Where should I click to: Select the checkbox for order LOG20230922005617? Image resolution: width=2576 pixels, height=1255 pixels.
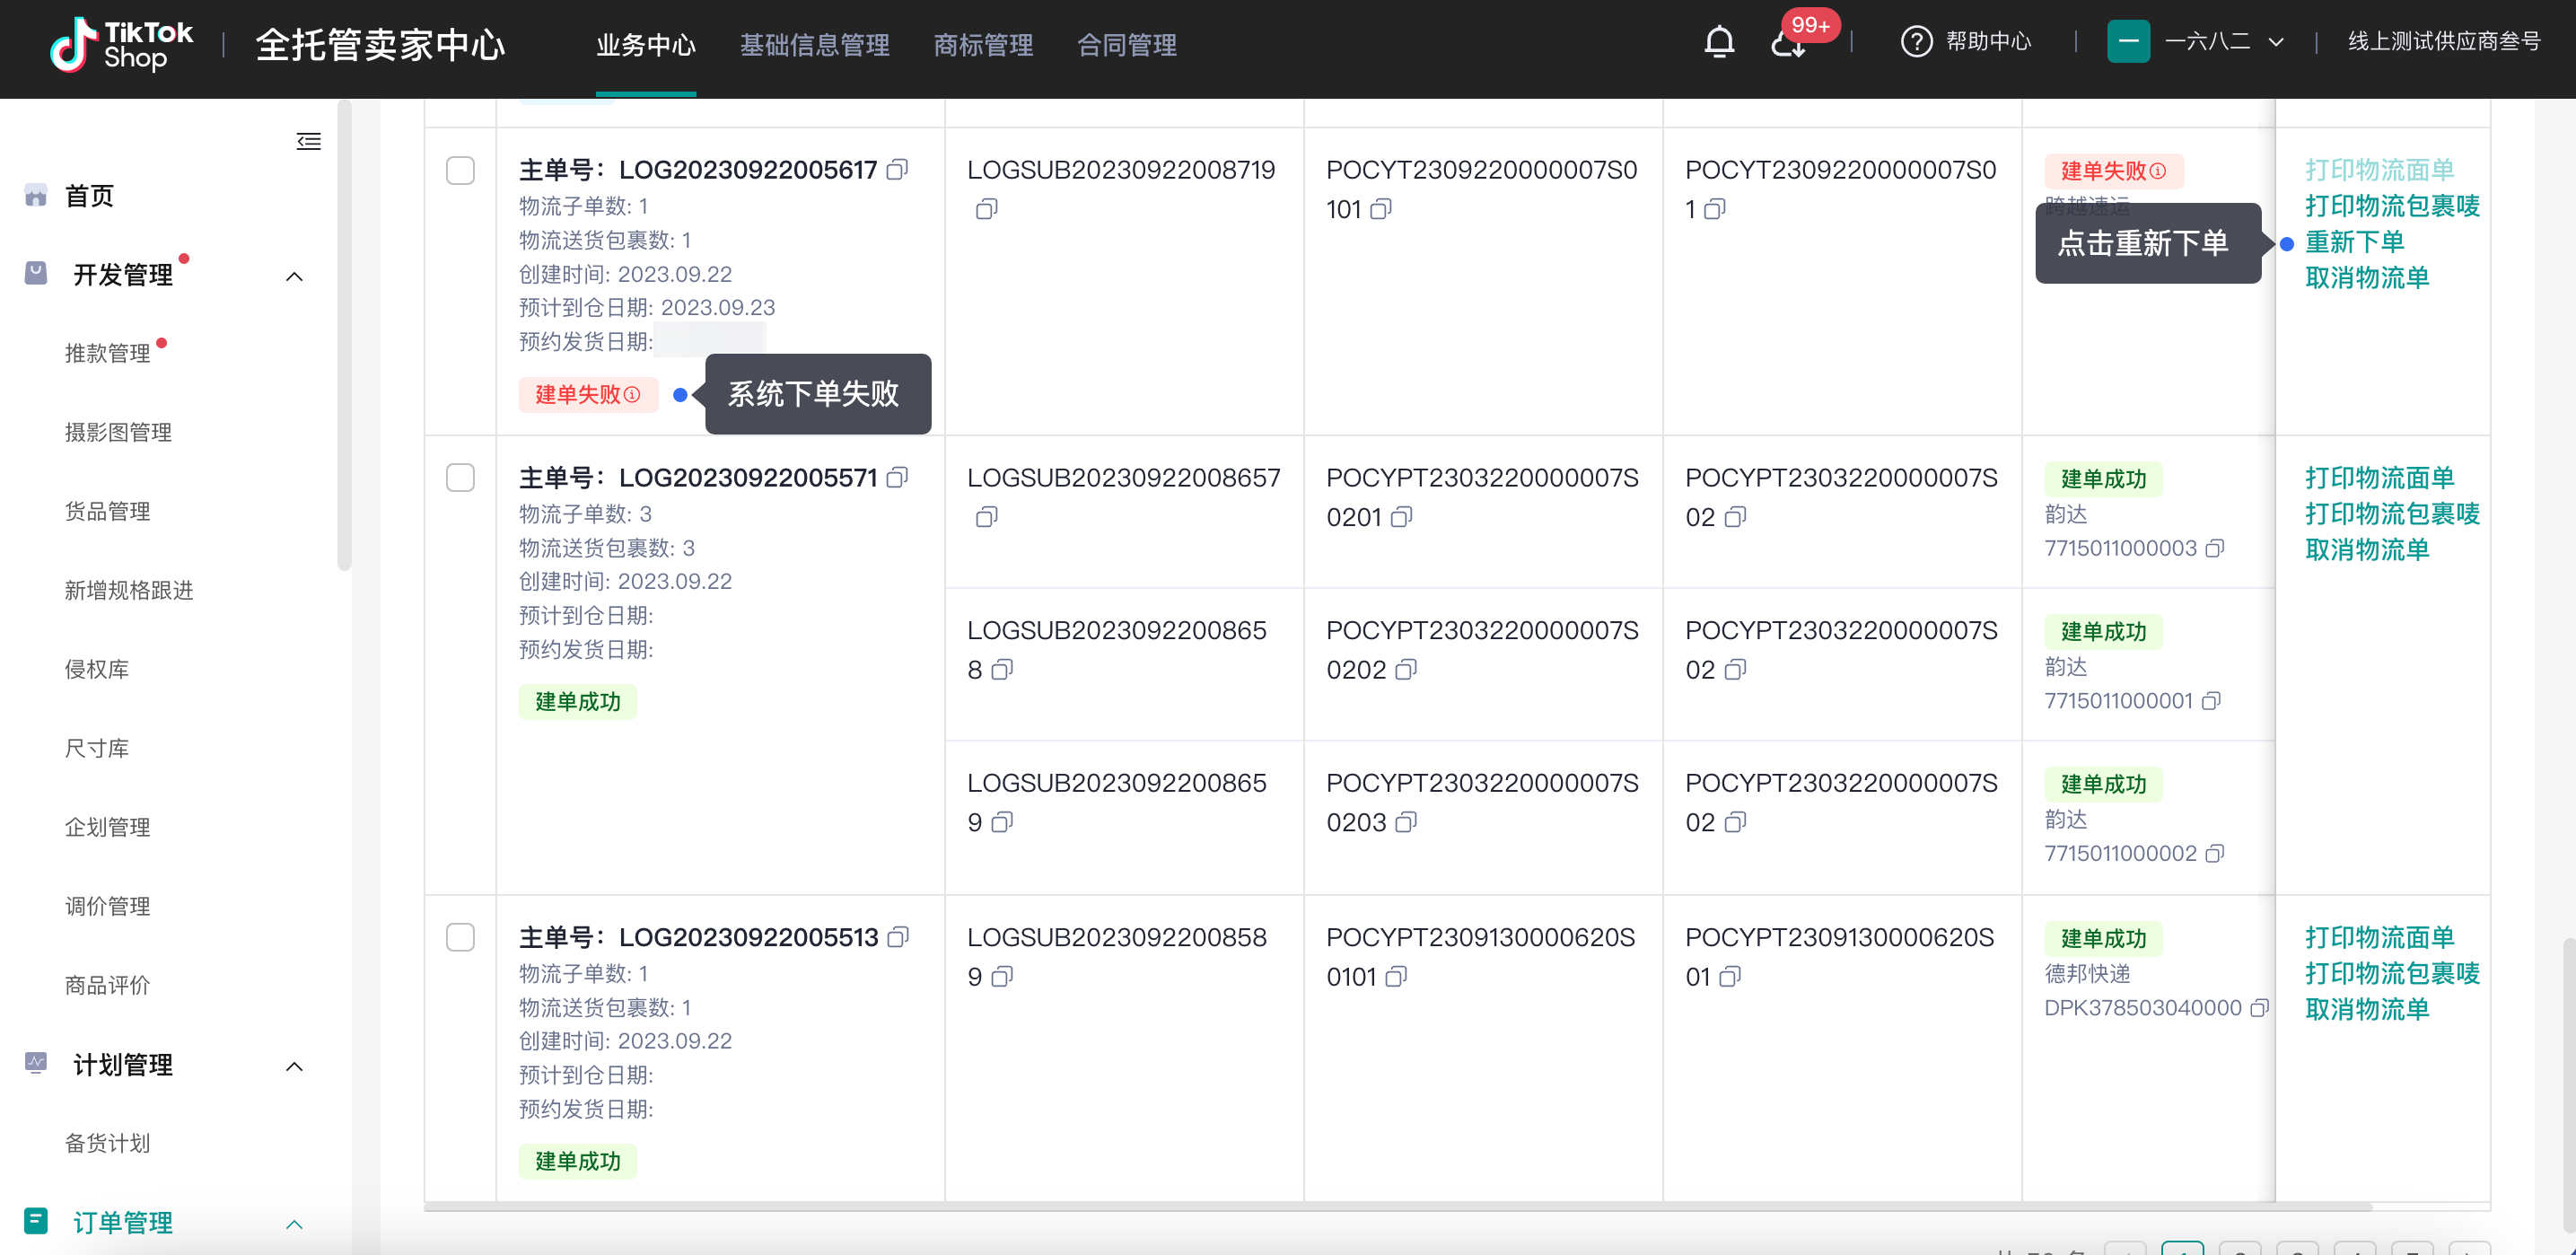click(460, 170)
